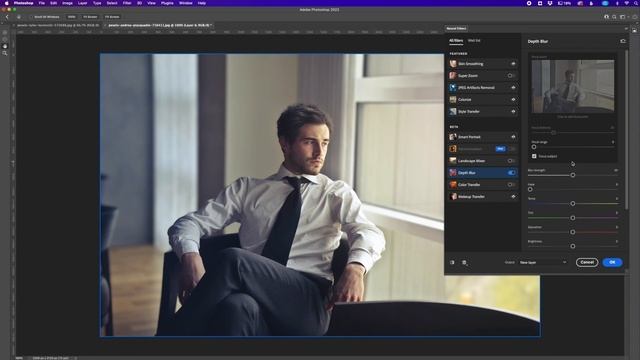Screen dimensions: 640x360
Task: Click the Style Transfer filter icon
Action: click(x=453, y=111)
